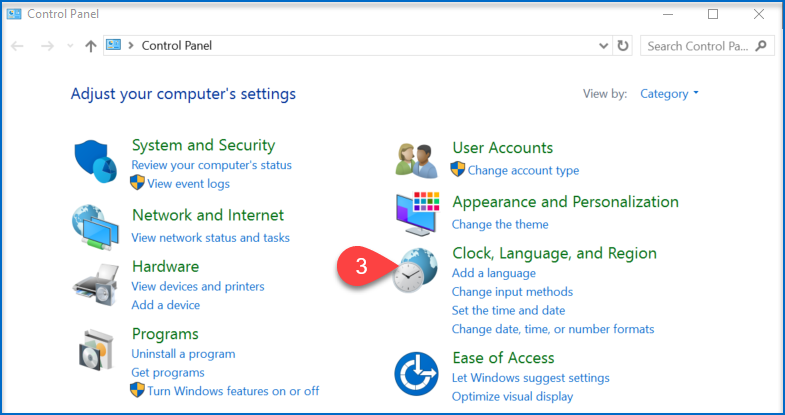The width and height of the screenshot is (785, 415).
Task: Open the Hardware printer icon
Action: click(96, 285)
